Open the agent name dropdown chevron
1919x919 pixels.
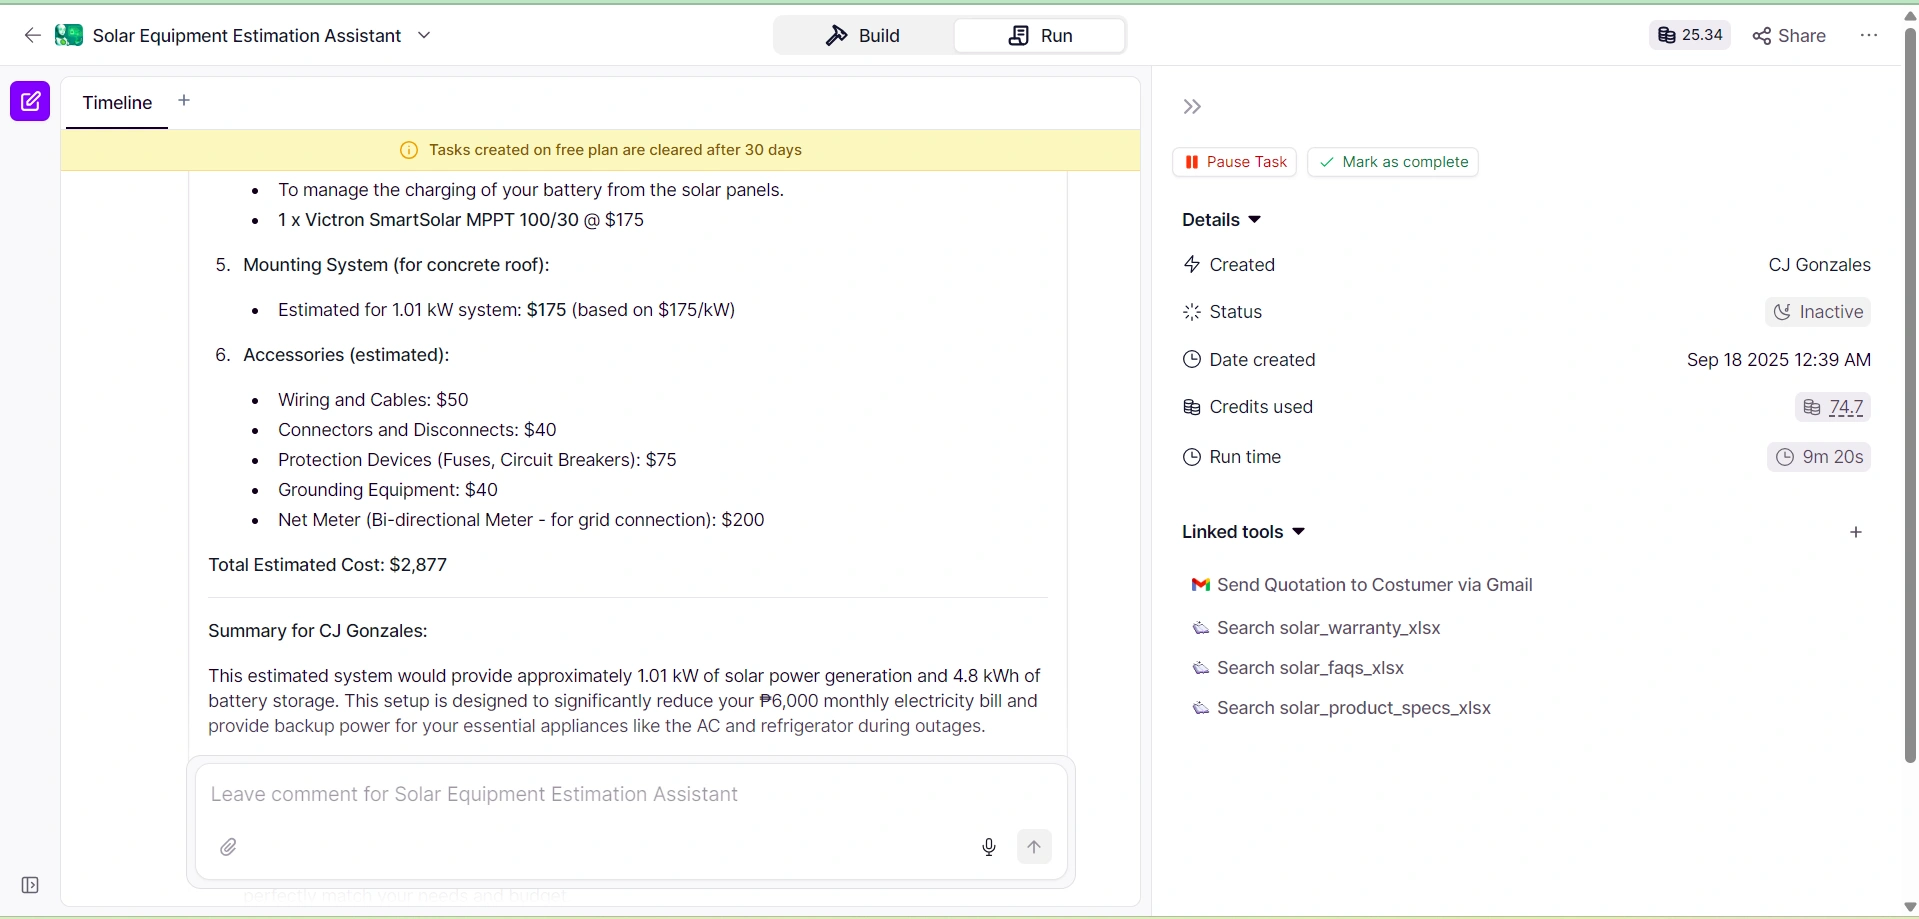424,36
